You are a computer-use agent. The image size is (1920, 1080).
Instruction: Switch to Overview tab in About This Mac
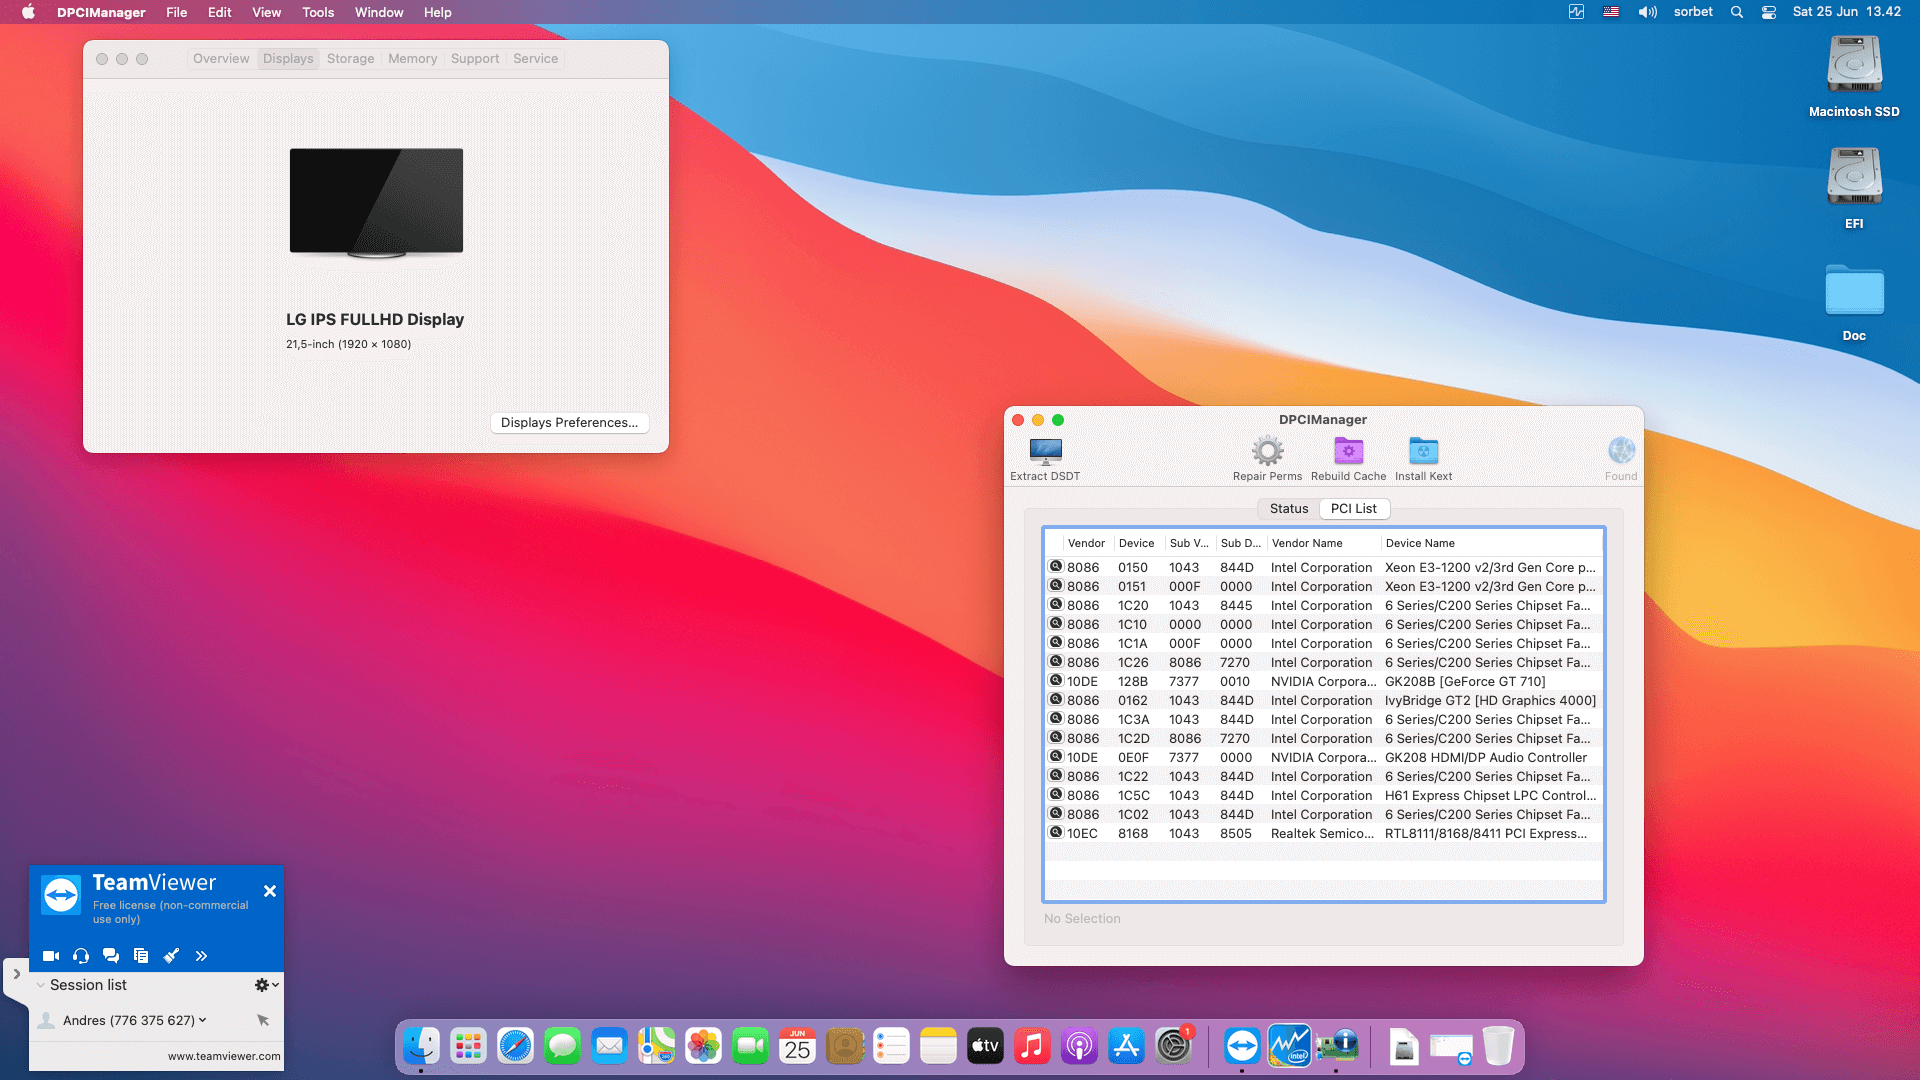[221, 59]
